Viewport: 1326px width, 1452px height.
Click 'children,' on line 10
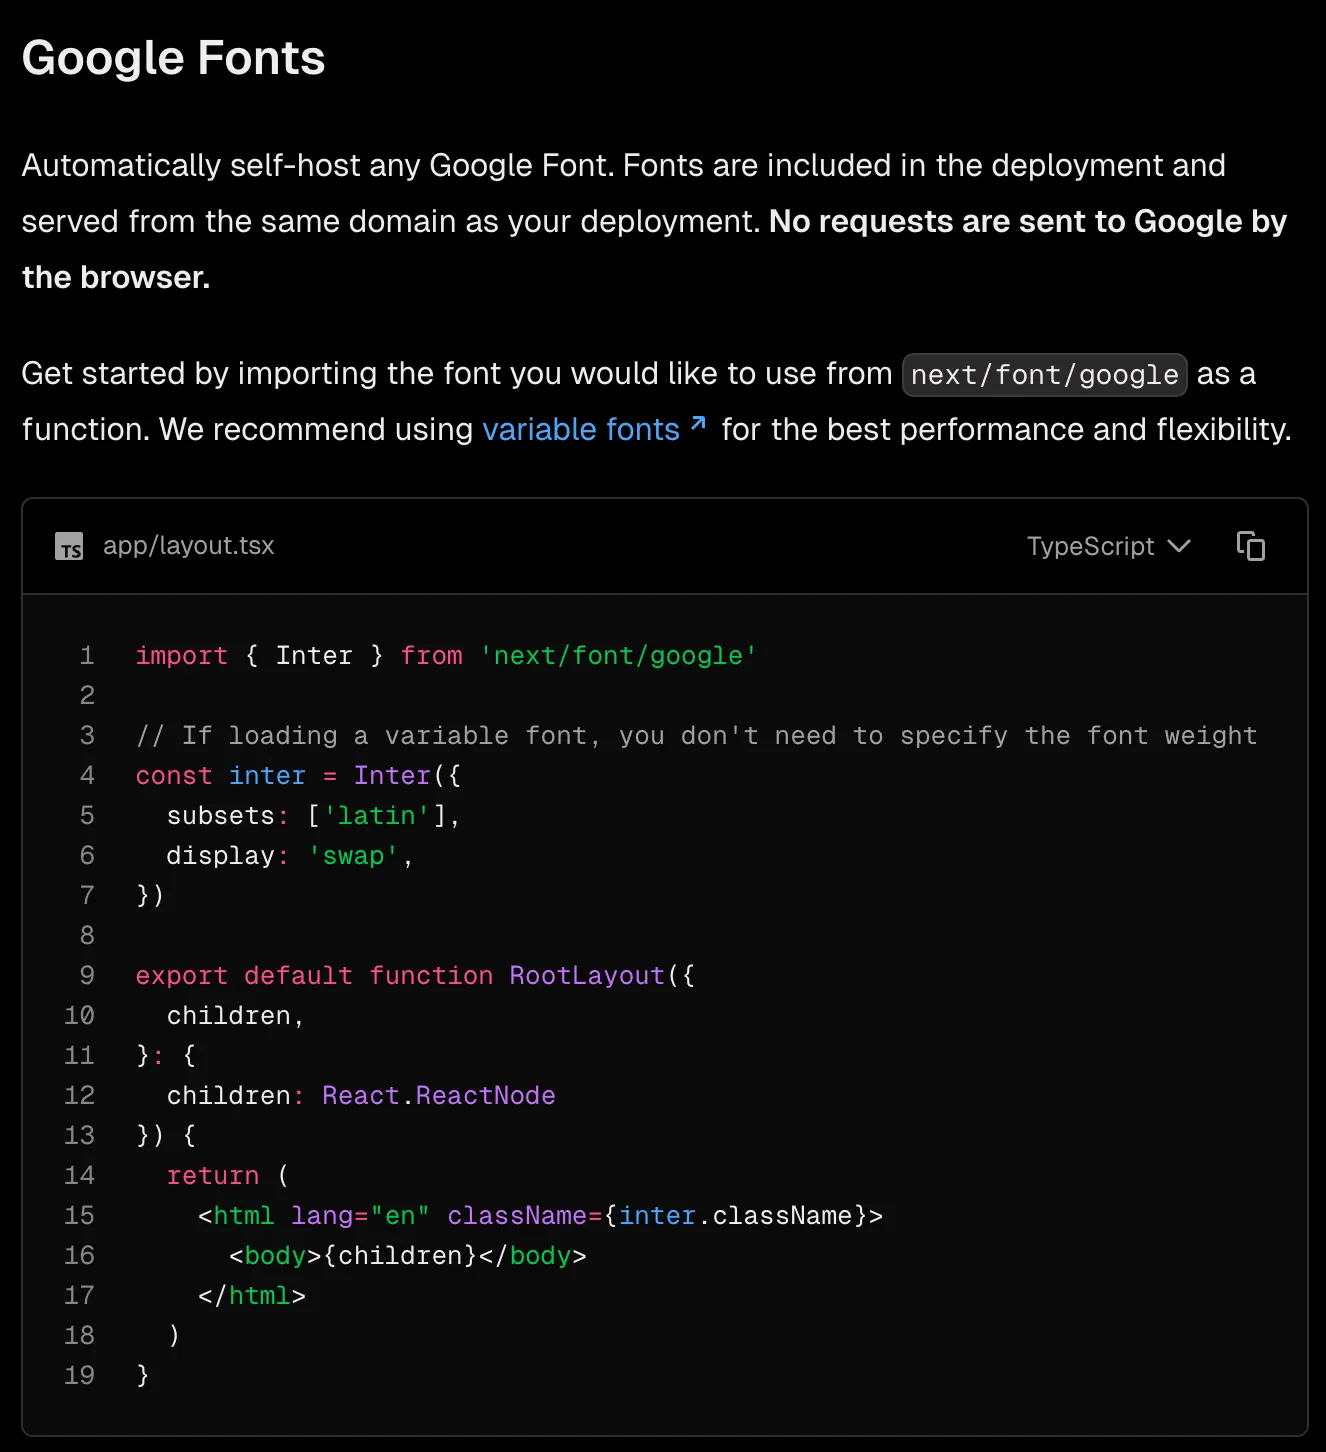[235, 1016]
